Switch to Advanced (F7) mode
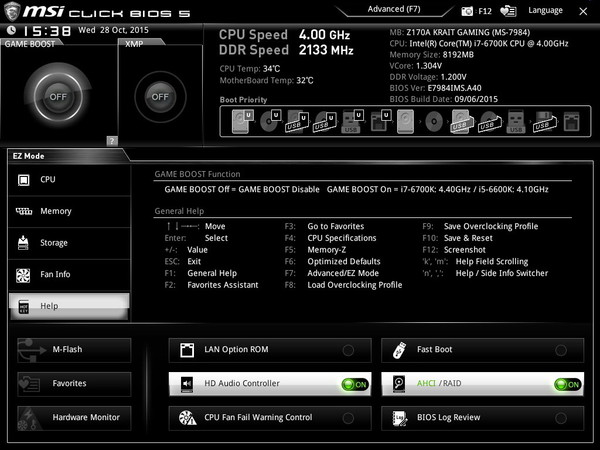The width and height of the screenshot is (600, 450). (394, 9)
